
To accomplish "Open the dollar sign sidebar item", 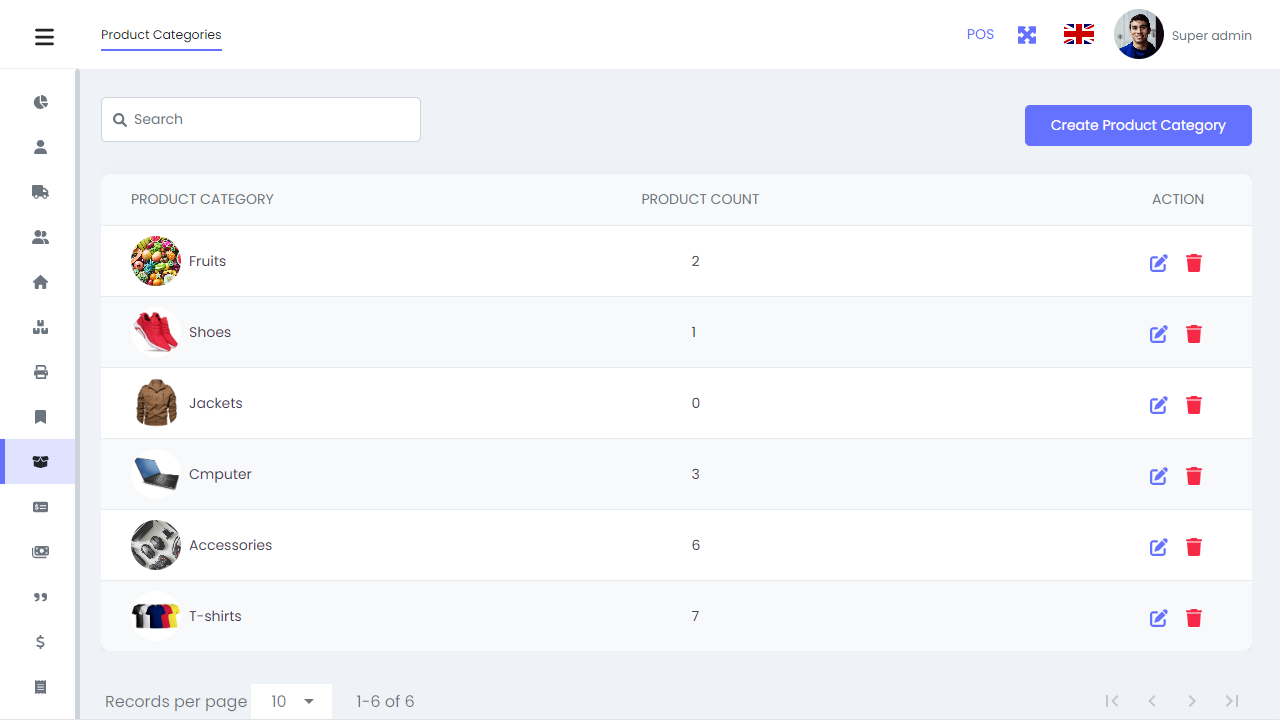I will [x=40, y=642].
